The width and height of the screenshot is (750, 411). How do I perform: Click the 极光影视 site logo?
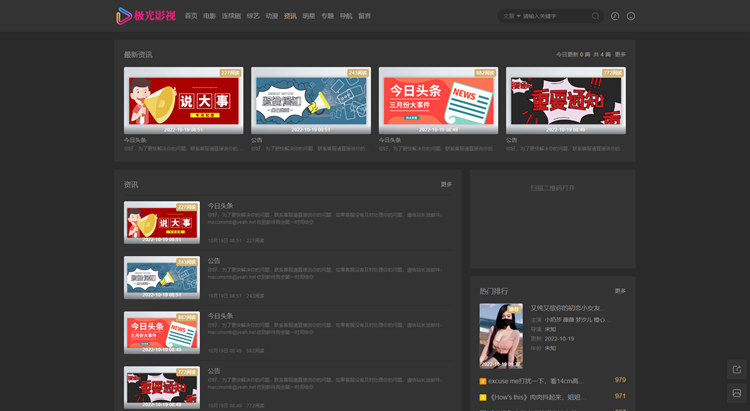(146, 16)
